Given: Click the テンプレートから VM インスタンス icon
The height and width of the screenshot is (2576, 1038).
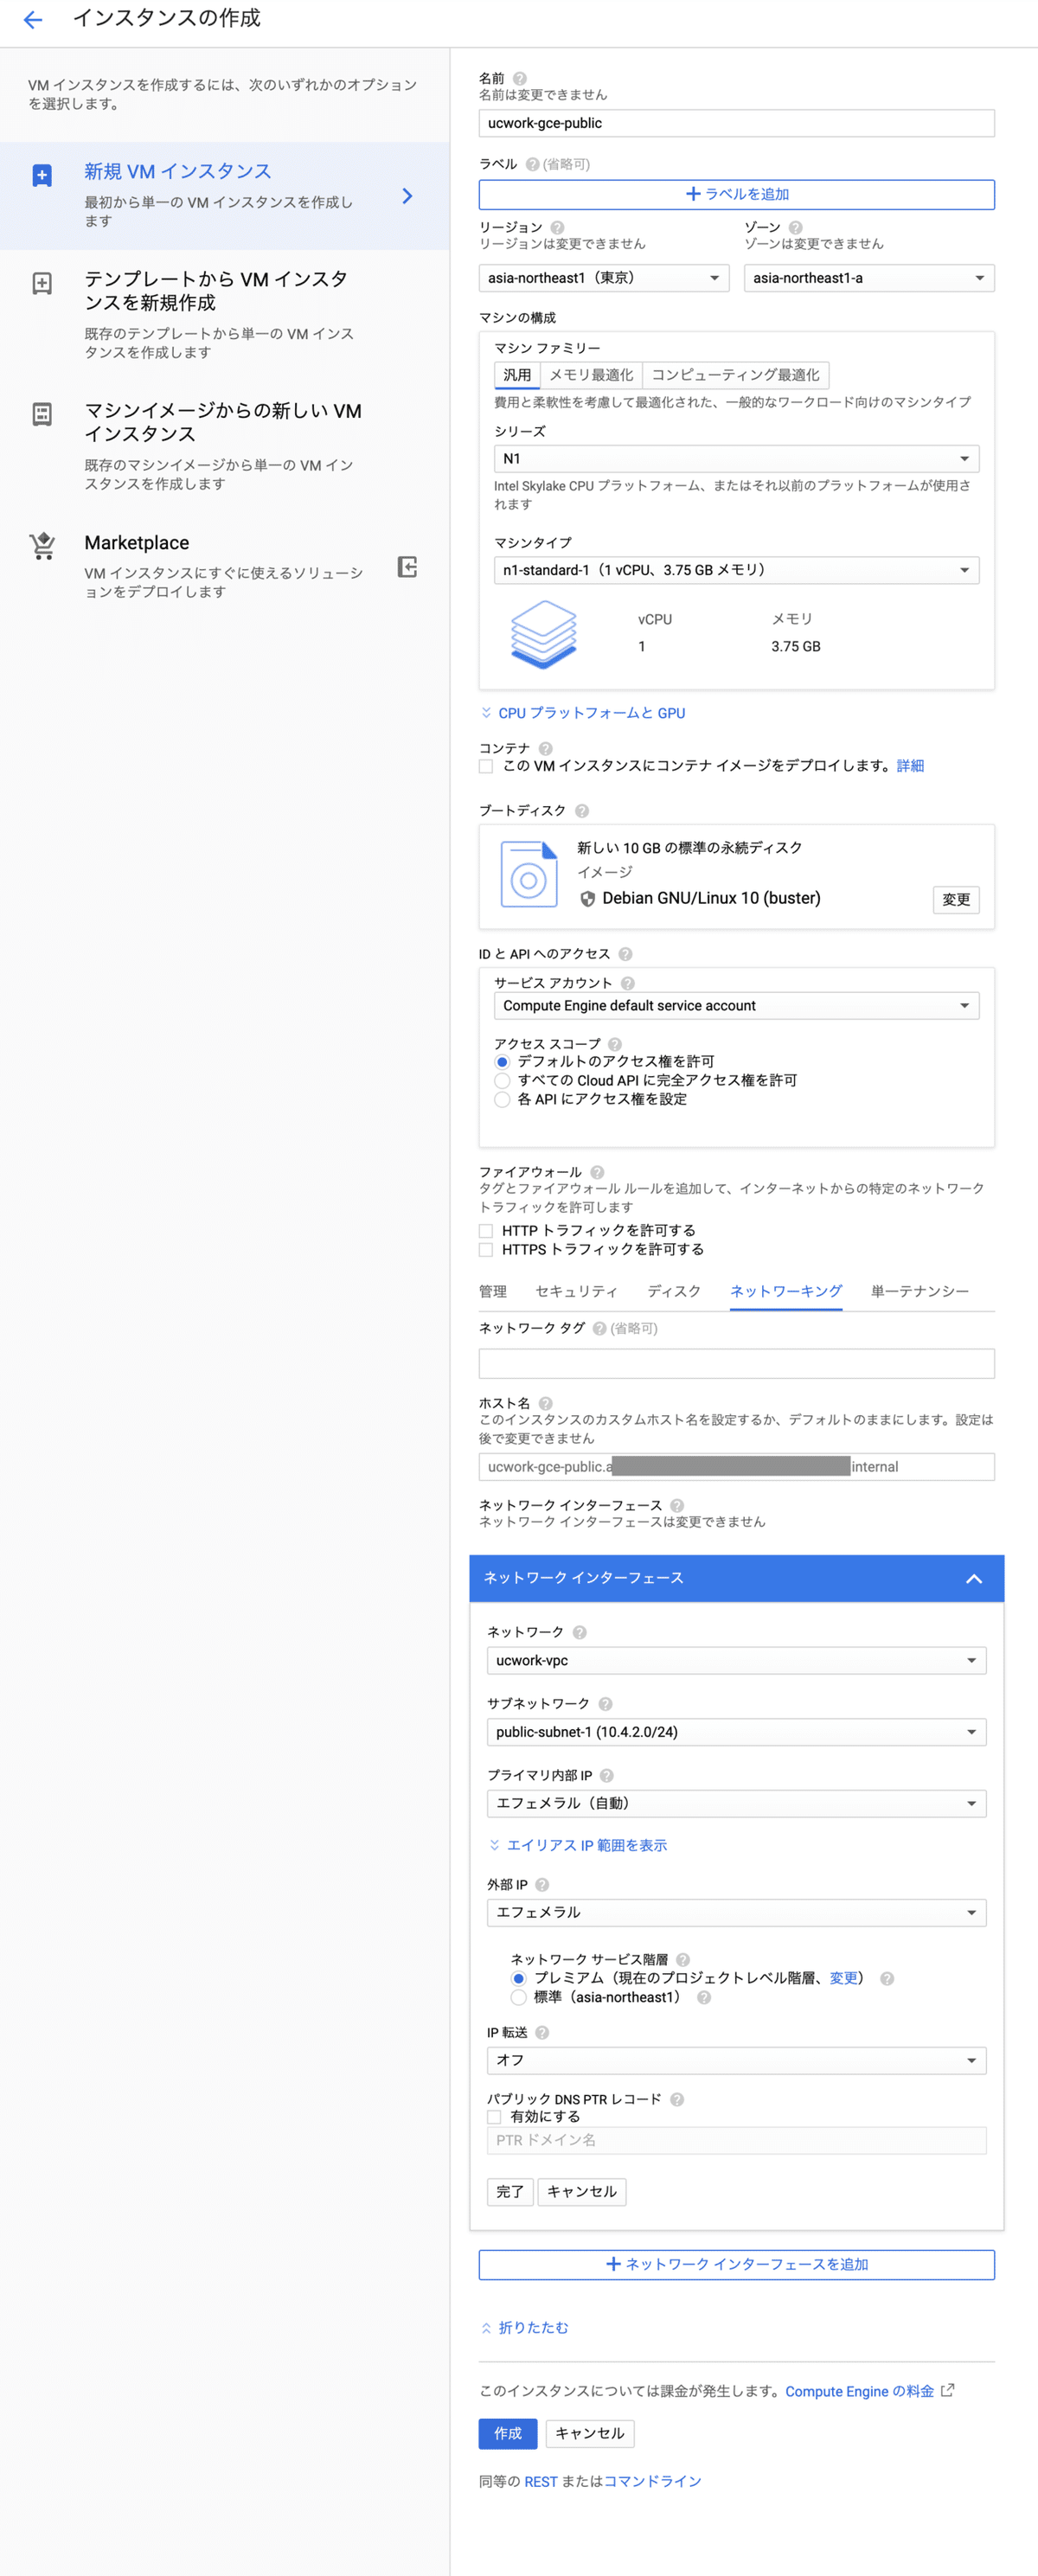Looking at the screenshot, I should coord(42,283).
